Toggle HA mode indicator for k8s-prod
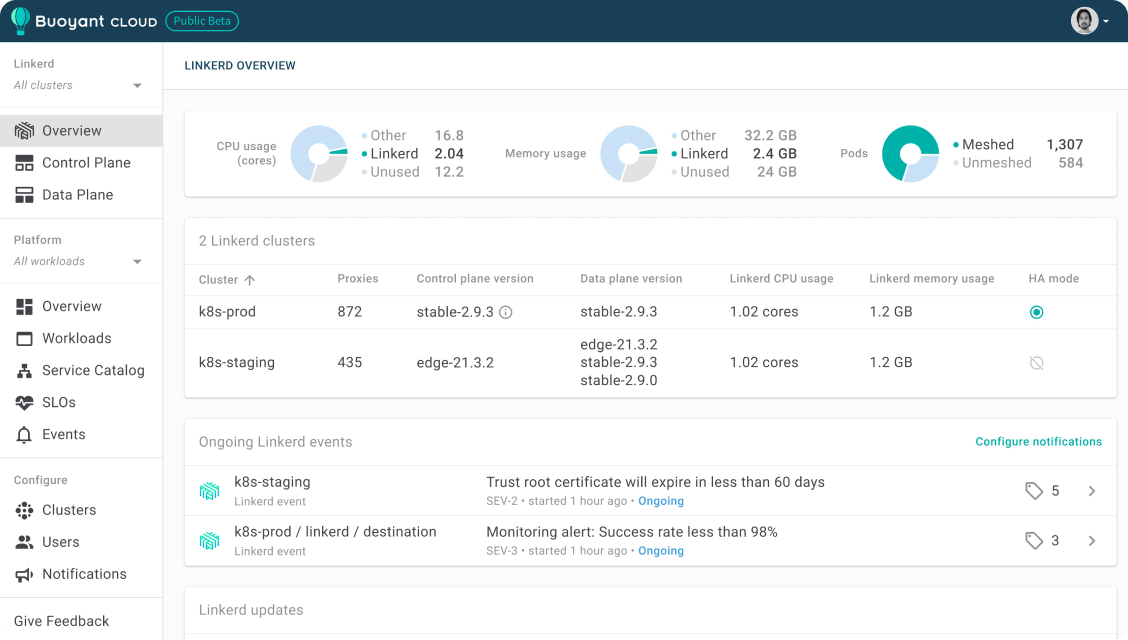This screenshot has height=640, width=1128. [x=1037, y=312]
